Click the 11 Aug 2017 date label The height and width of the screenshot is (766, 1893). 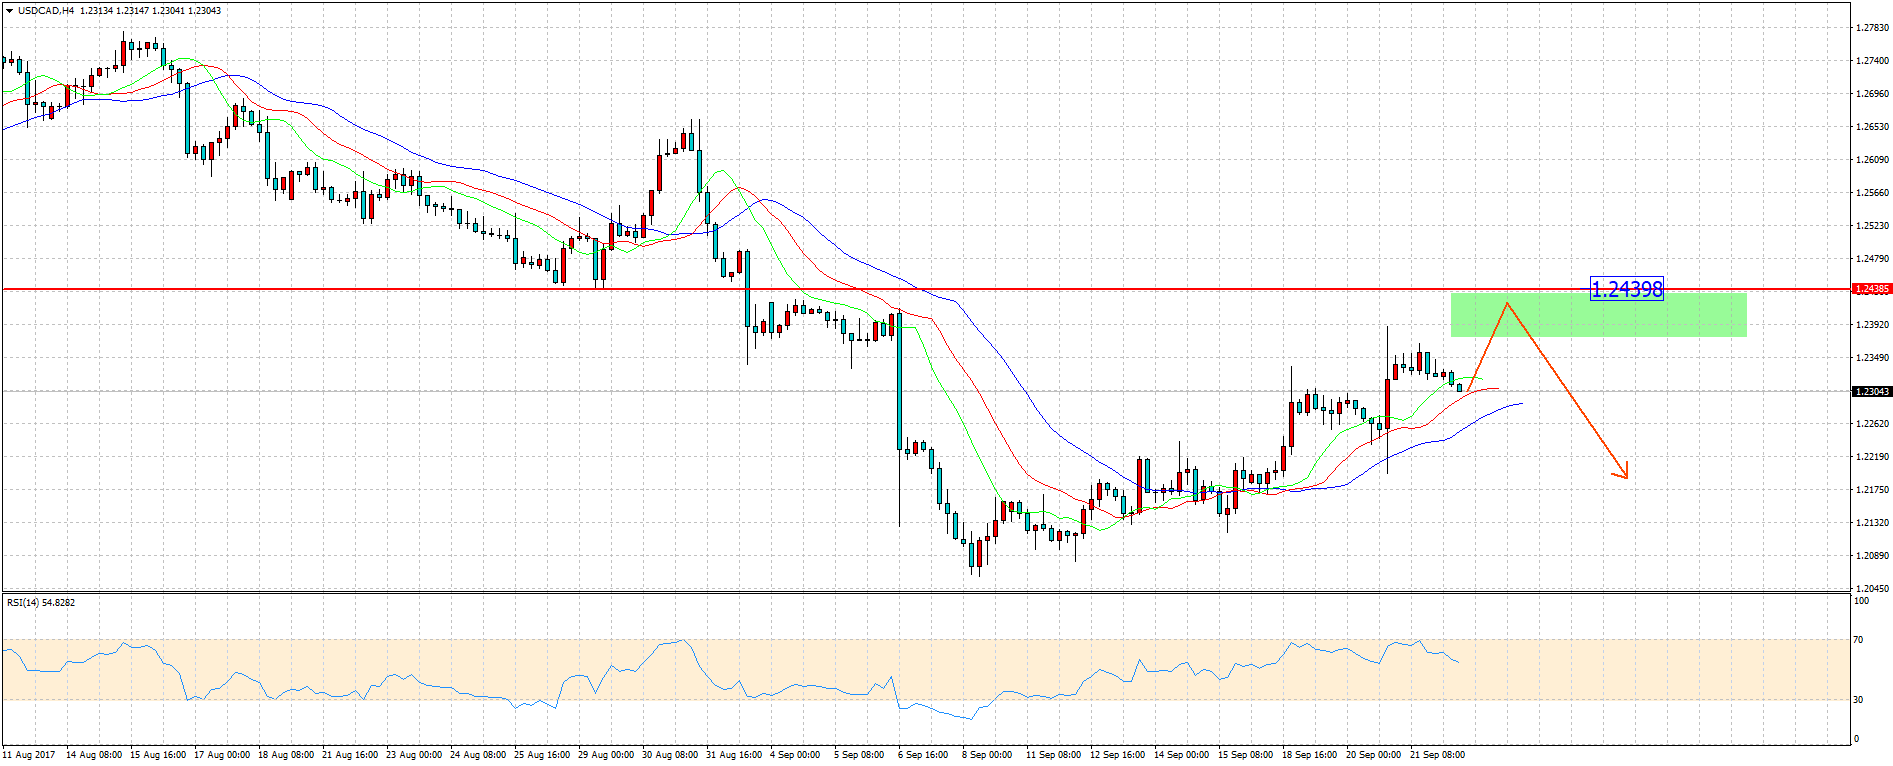(x=30, y=755)
